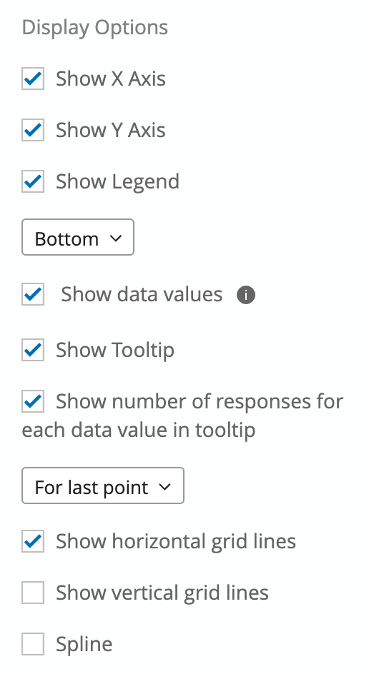
Task: Click the chevron arrow in the Bottom dropdown
Action: (x=116, y=238)
